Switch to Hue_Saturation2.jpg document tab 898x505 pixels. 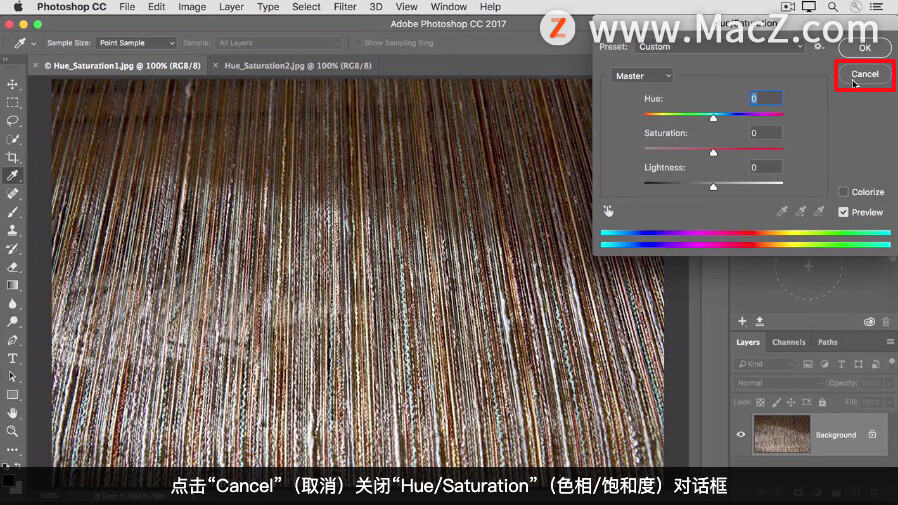pyautogui.click(x=298, y=66)
